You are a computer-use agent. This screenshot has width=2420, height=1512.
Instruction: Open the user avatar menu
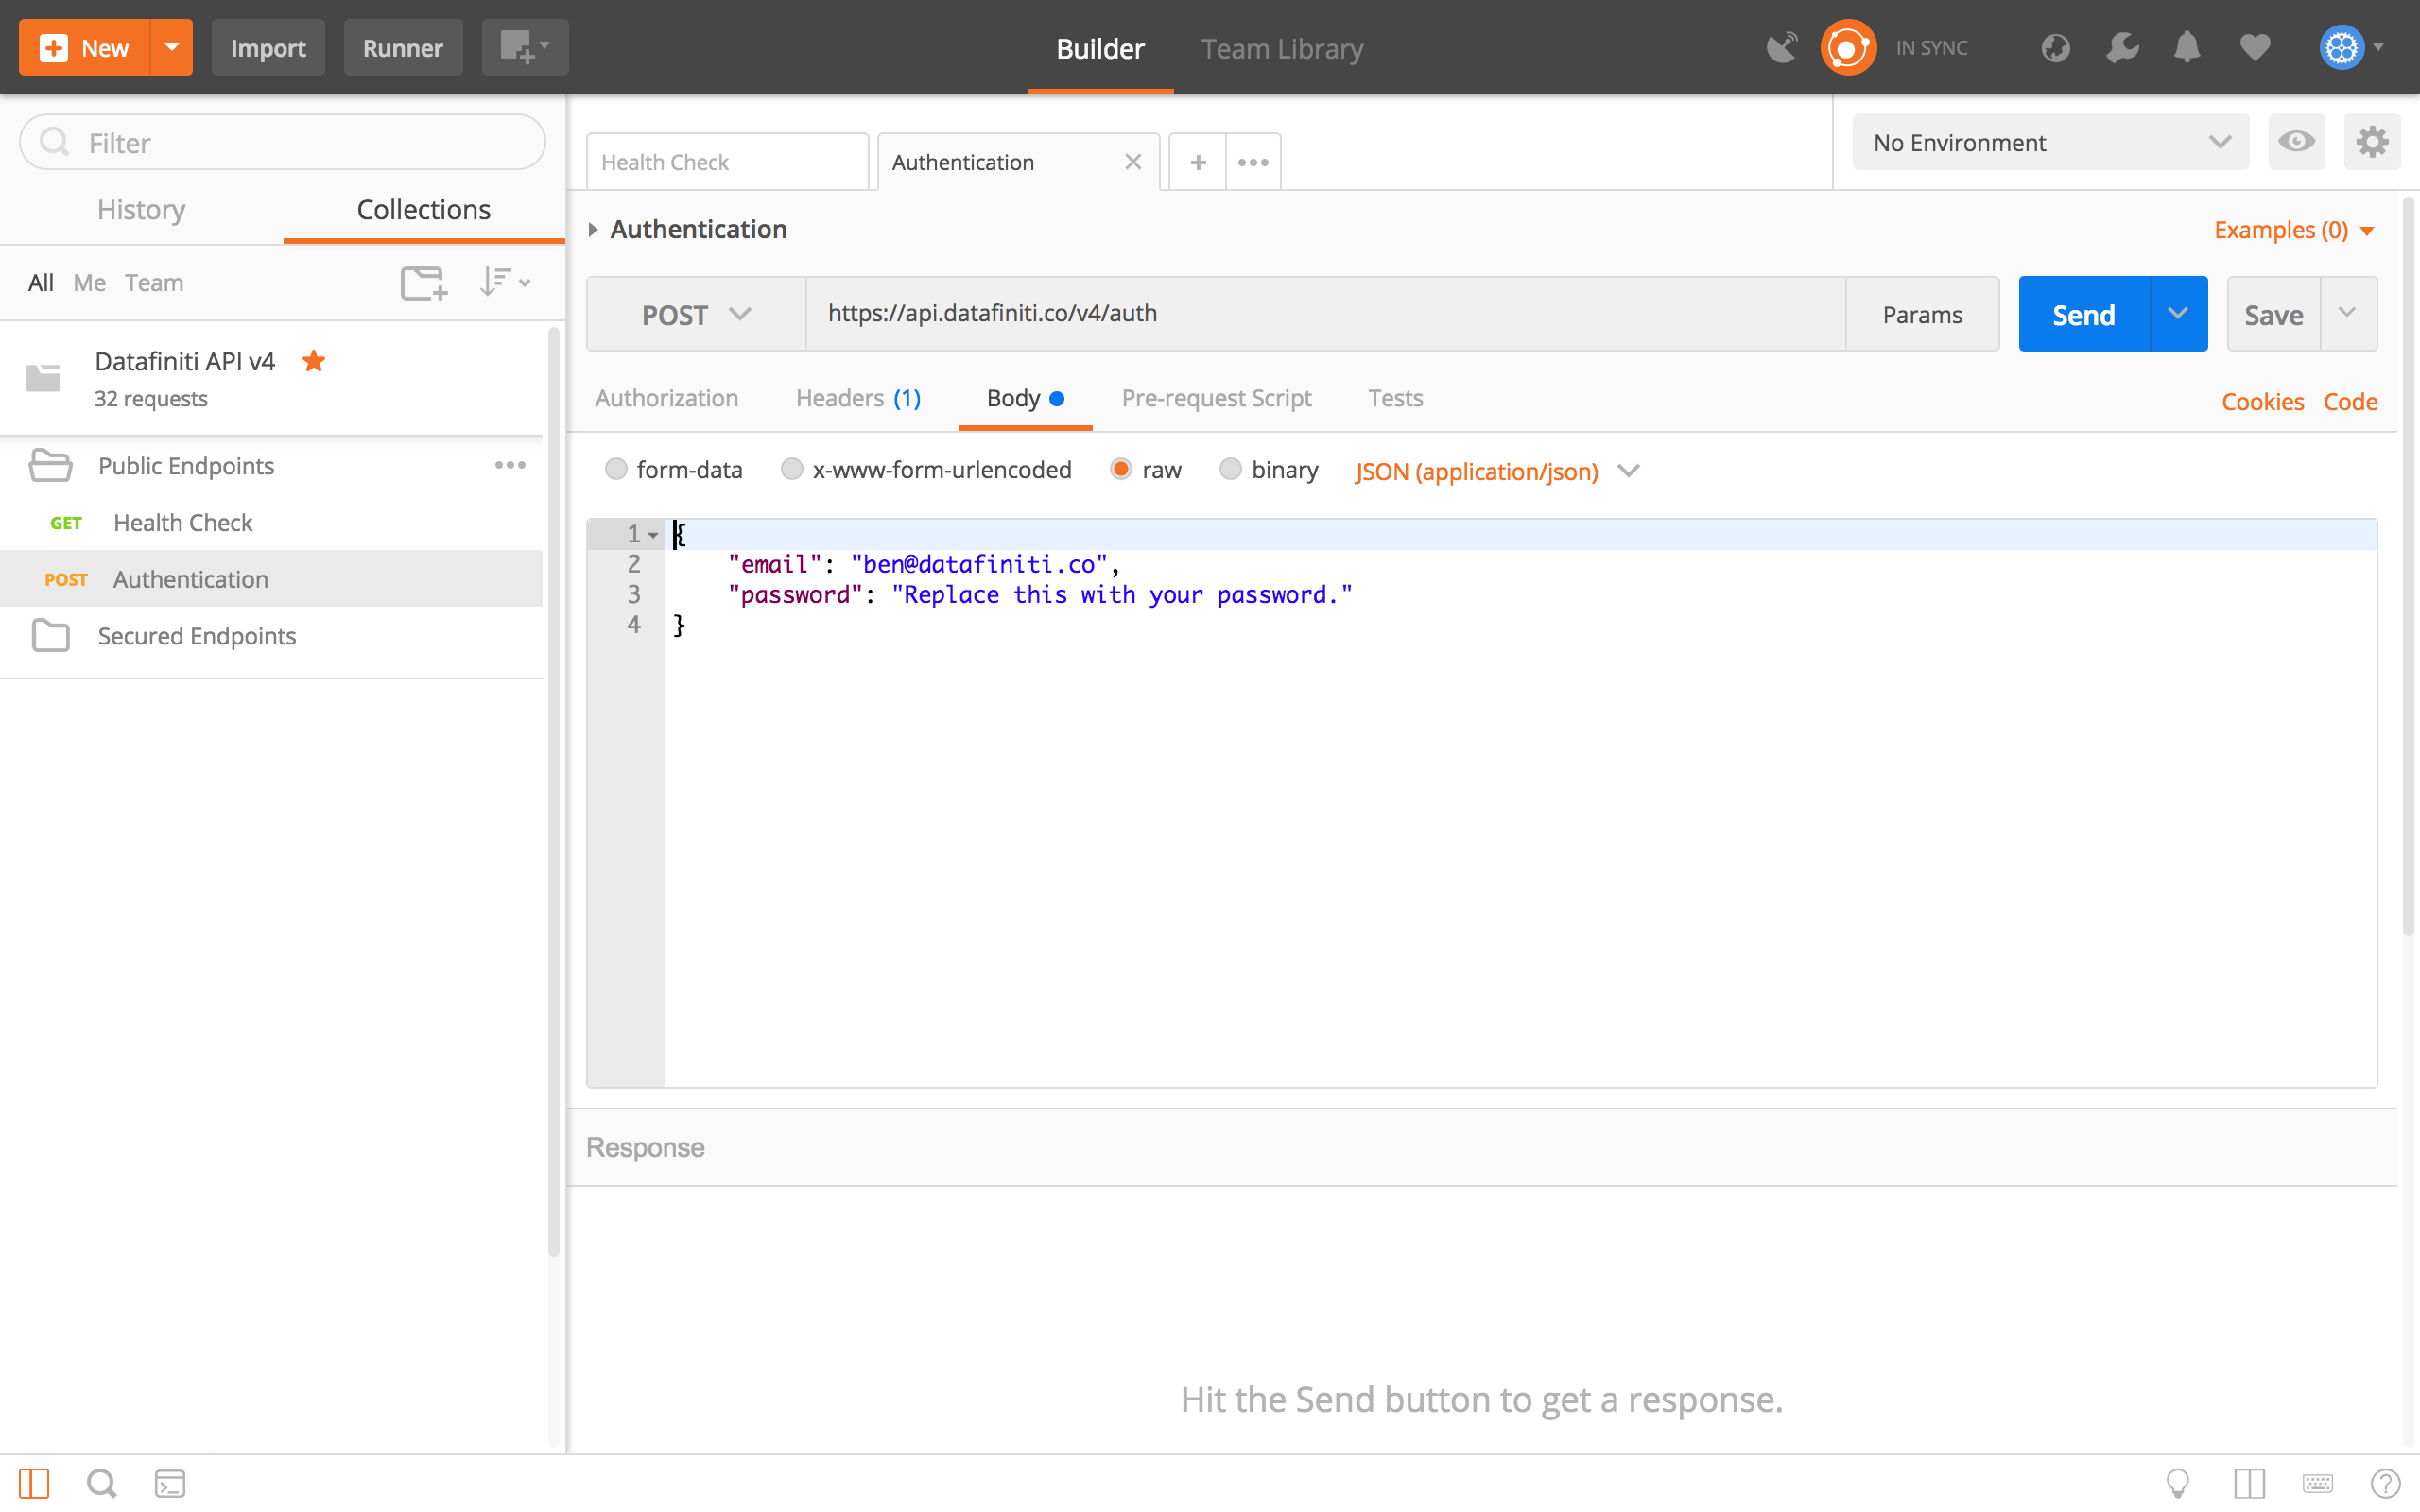(x=2351, y=47)
